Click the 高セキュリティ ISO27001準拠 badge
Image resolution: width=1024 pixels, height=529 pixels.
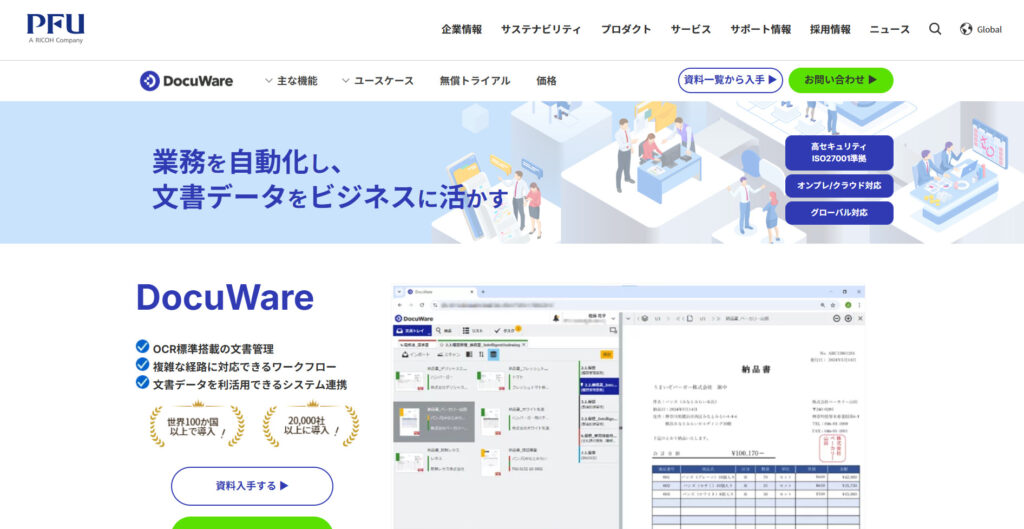click(839, 153)
